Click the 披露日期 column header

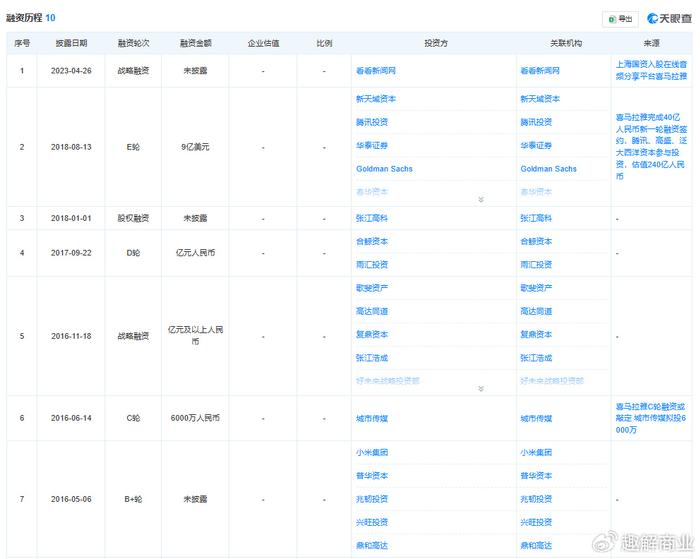pyautogui.click(x=71, y=43)
